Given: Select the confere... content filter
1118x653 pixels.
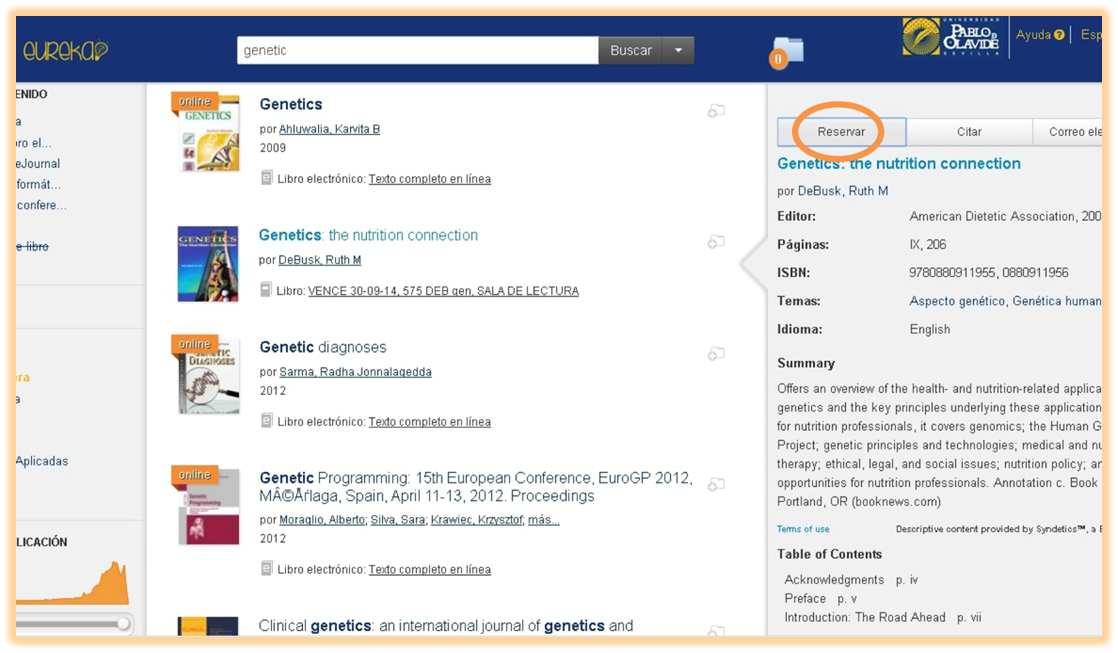Looking at the screenshot, I should pos(41,205).
